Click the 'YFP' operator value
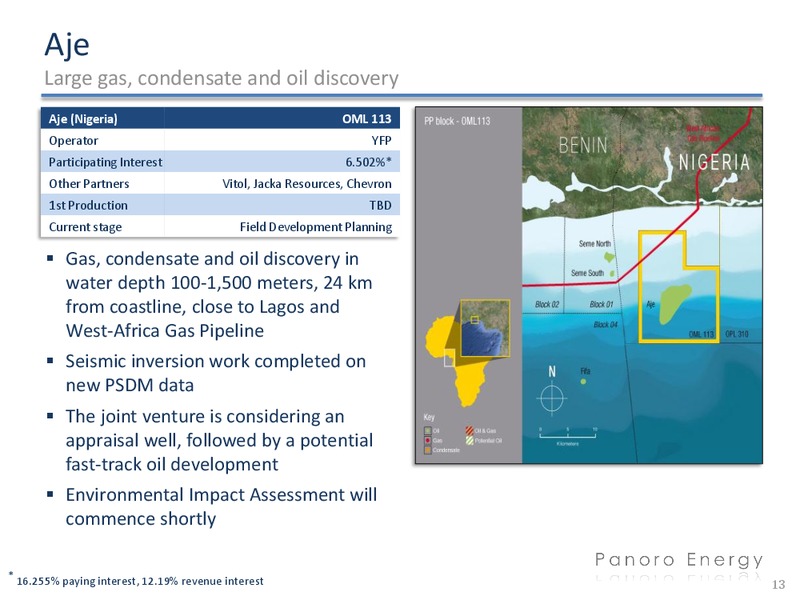The height and width of the screenshot is (600, 800). click(x=382, y=141)
